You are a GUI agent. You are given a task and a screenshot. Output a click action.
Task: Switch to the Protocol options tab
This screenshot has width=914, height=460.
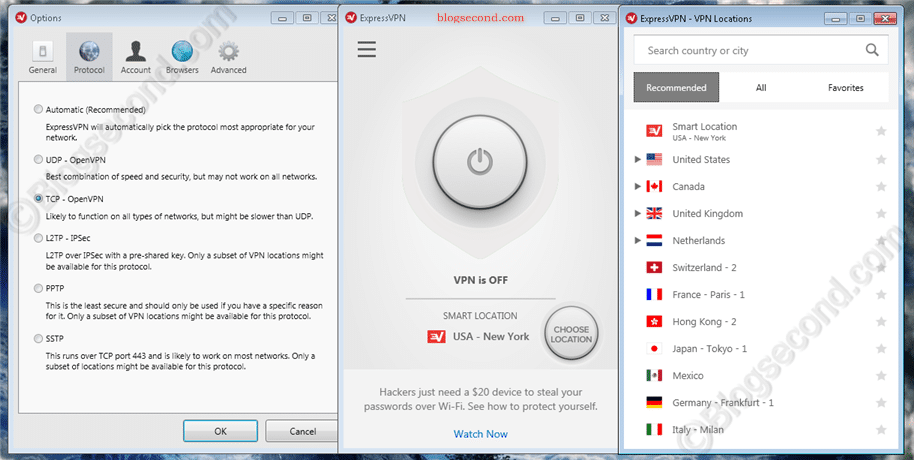(x=89, y=57)
